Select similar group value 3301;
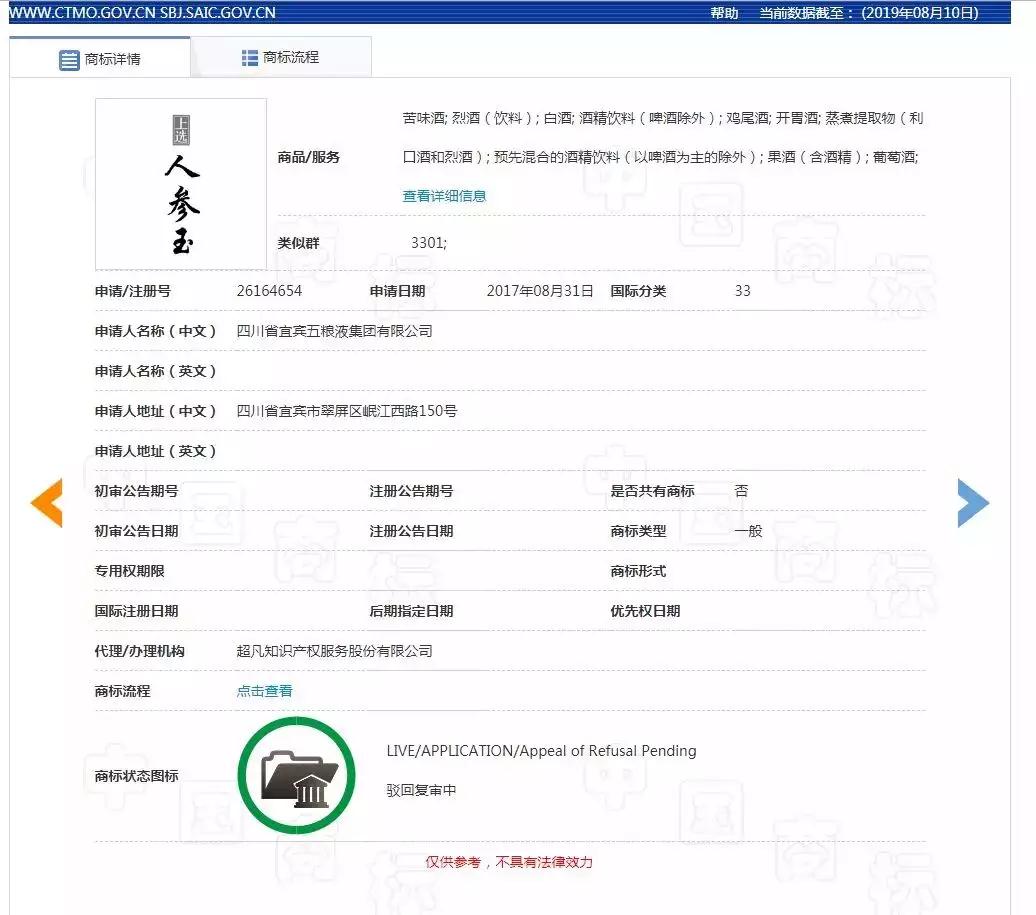The image size is (1036, 915). (x=429, y=242)
